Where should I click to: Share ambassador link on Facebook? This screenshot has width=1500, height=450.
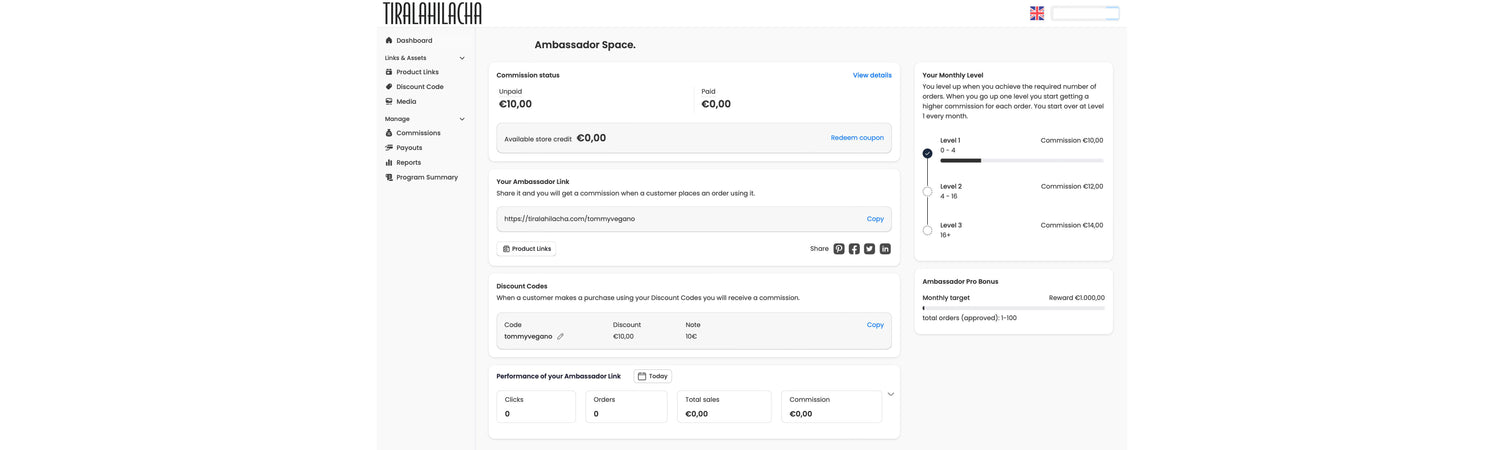click(x=854, y=249)
